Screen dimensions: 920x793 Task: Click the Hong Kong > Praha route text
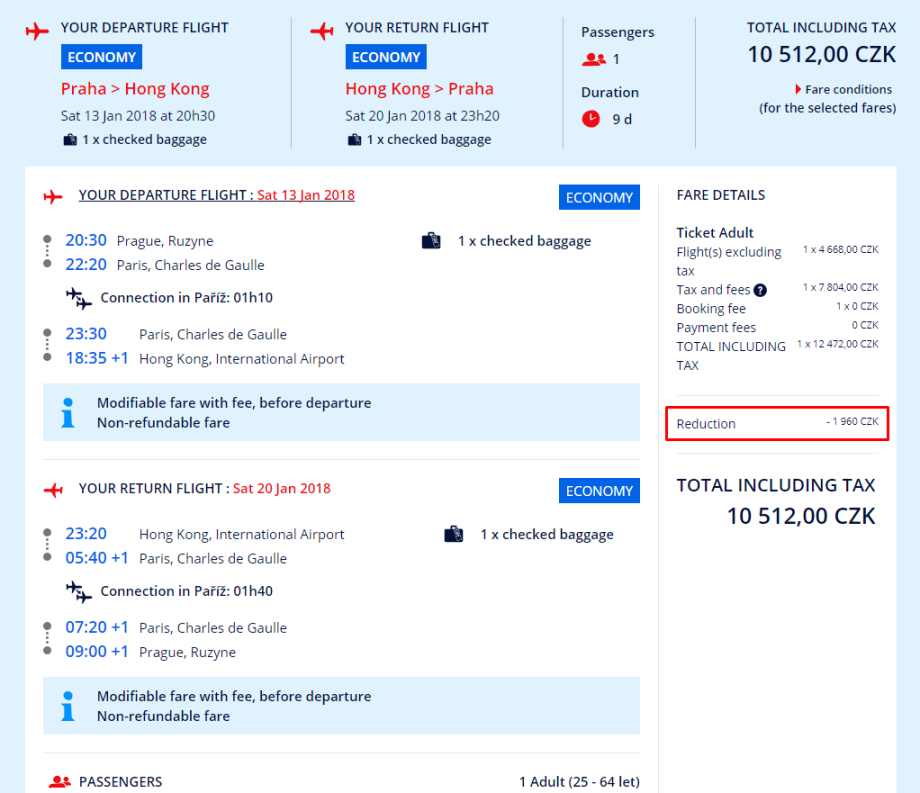coord(419,89)
